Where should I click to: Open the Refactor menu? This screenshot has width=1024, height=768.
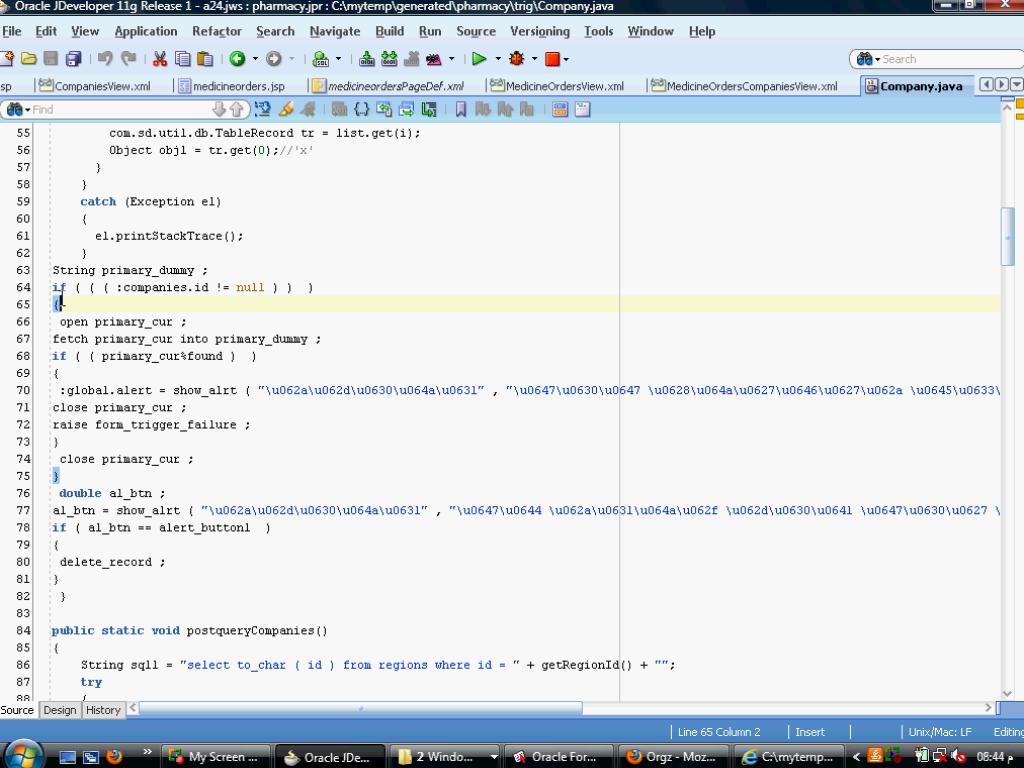216,31
